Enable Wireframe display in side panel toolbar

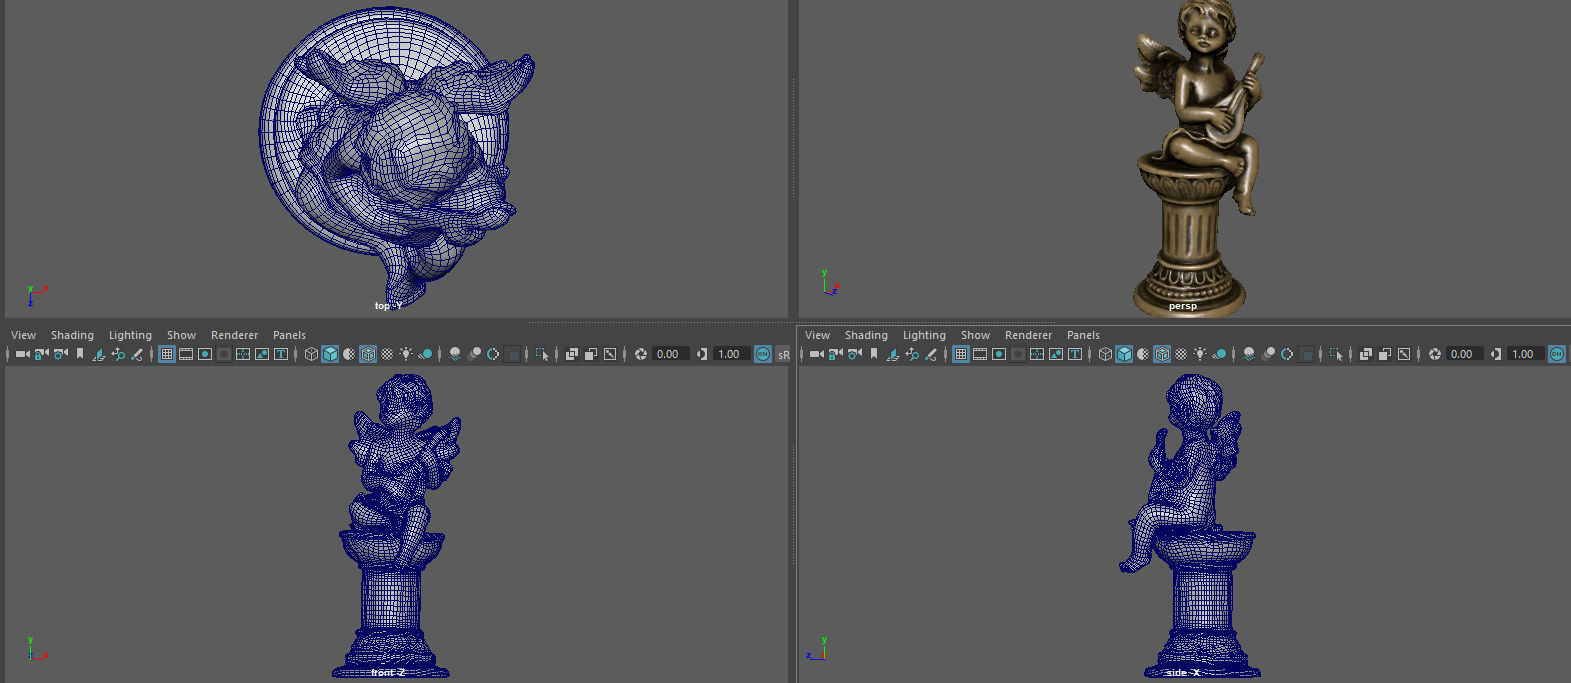1105,354
